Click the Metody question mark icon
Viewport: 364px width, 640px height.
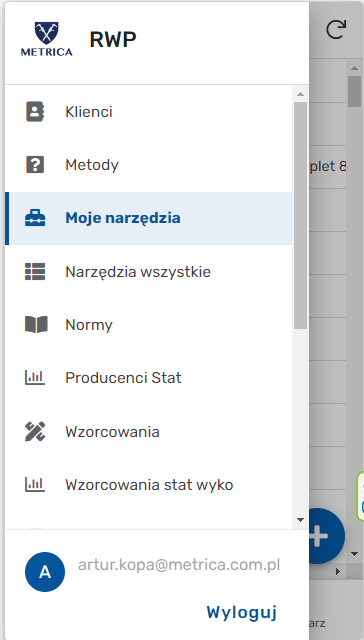click(x=35, y=165)
